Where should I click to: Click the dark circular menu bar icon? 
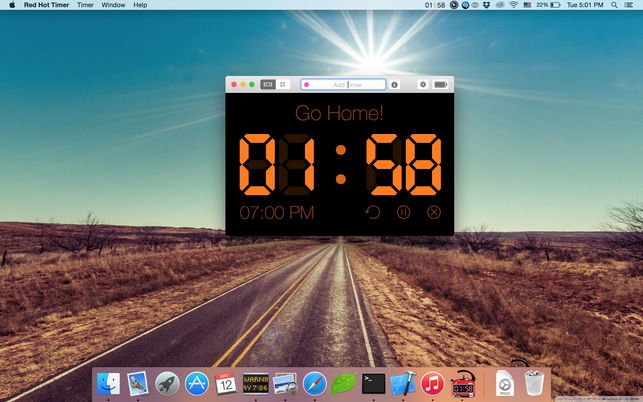(454, 5)
